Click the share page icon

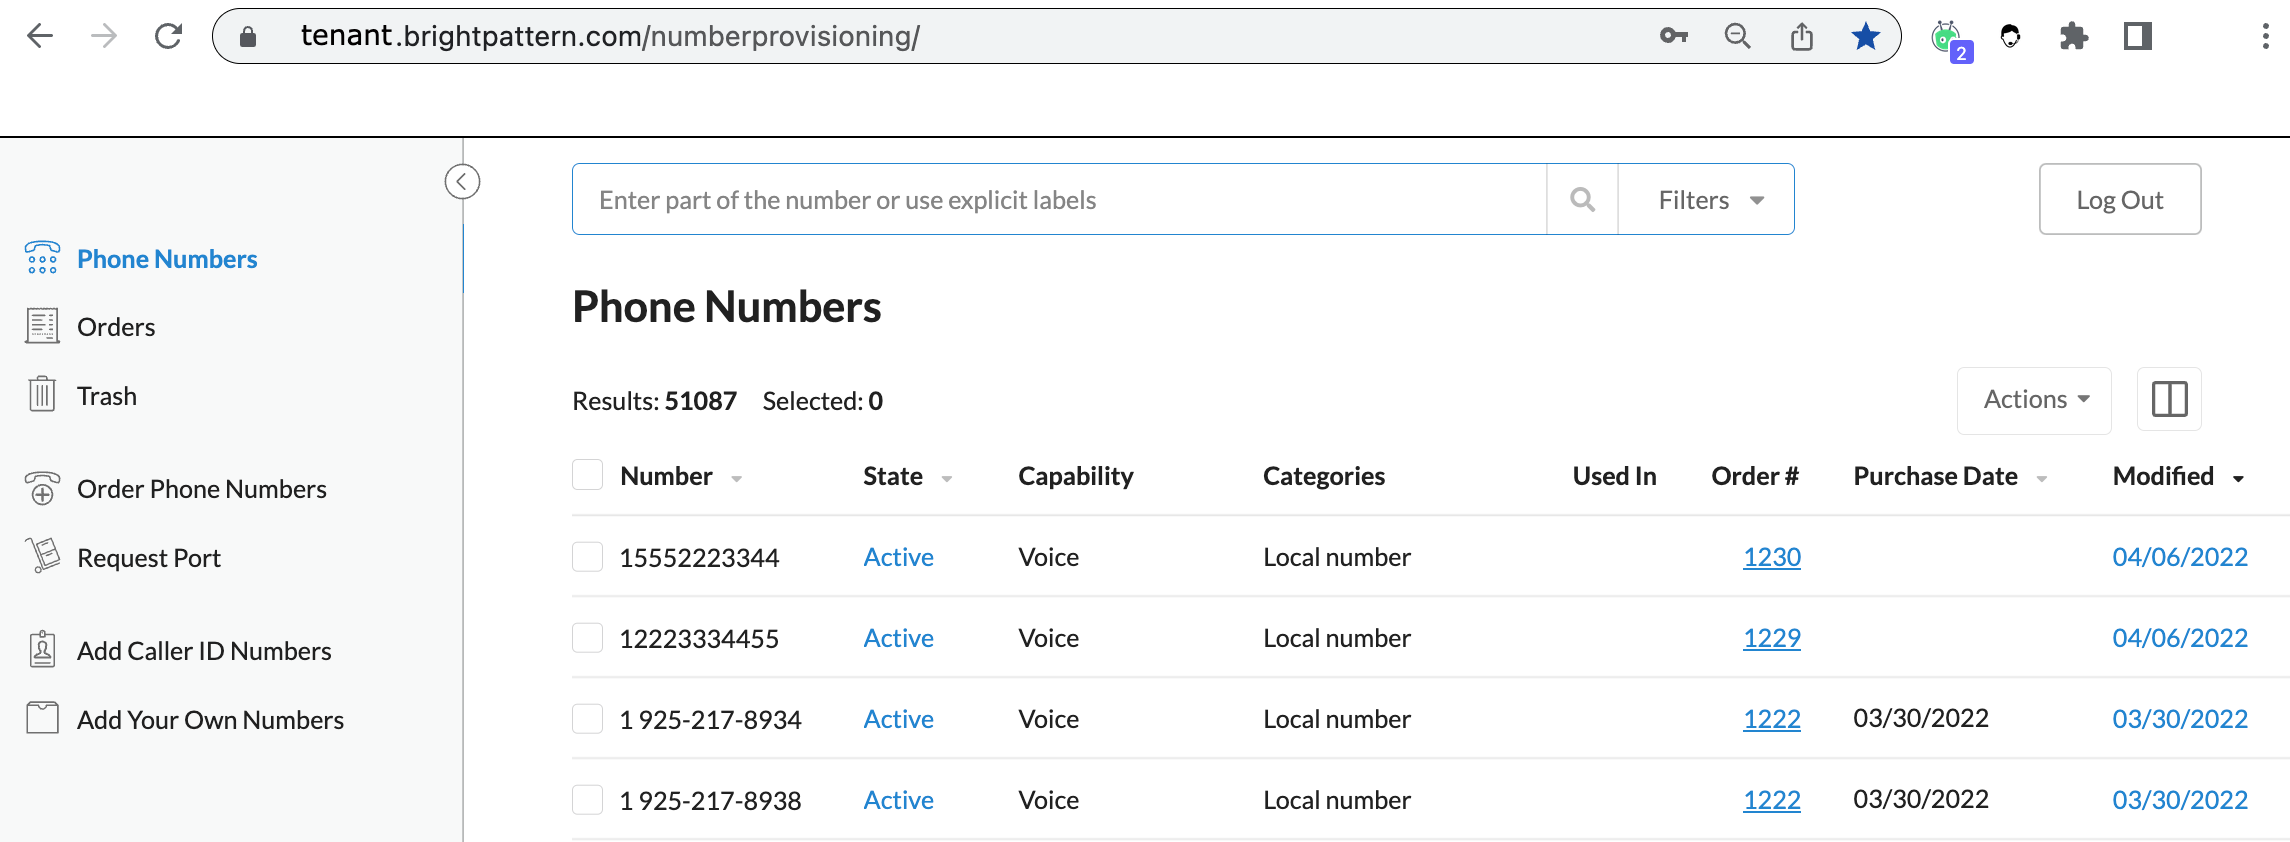tap(1802, 36)
